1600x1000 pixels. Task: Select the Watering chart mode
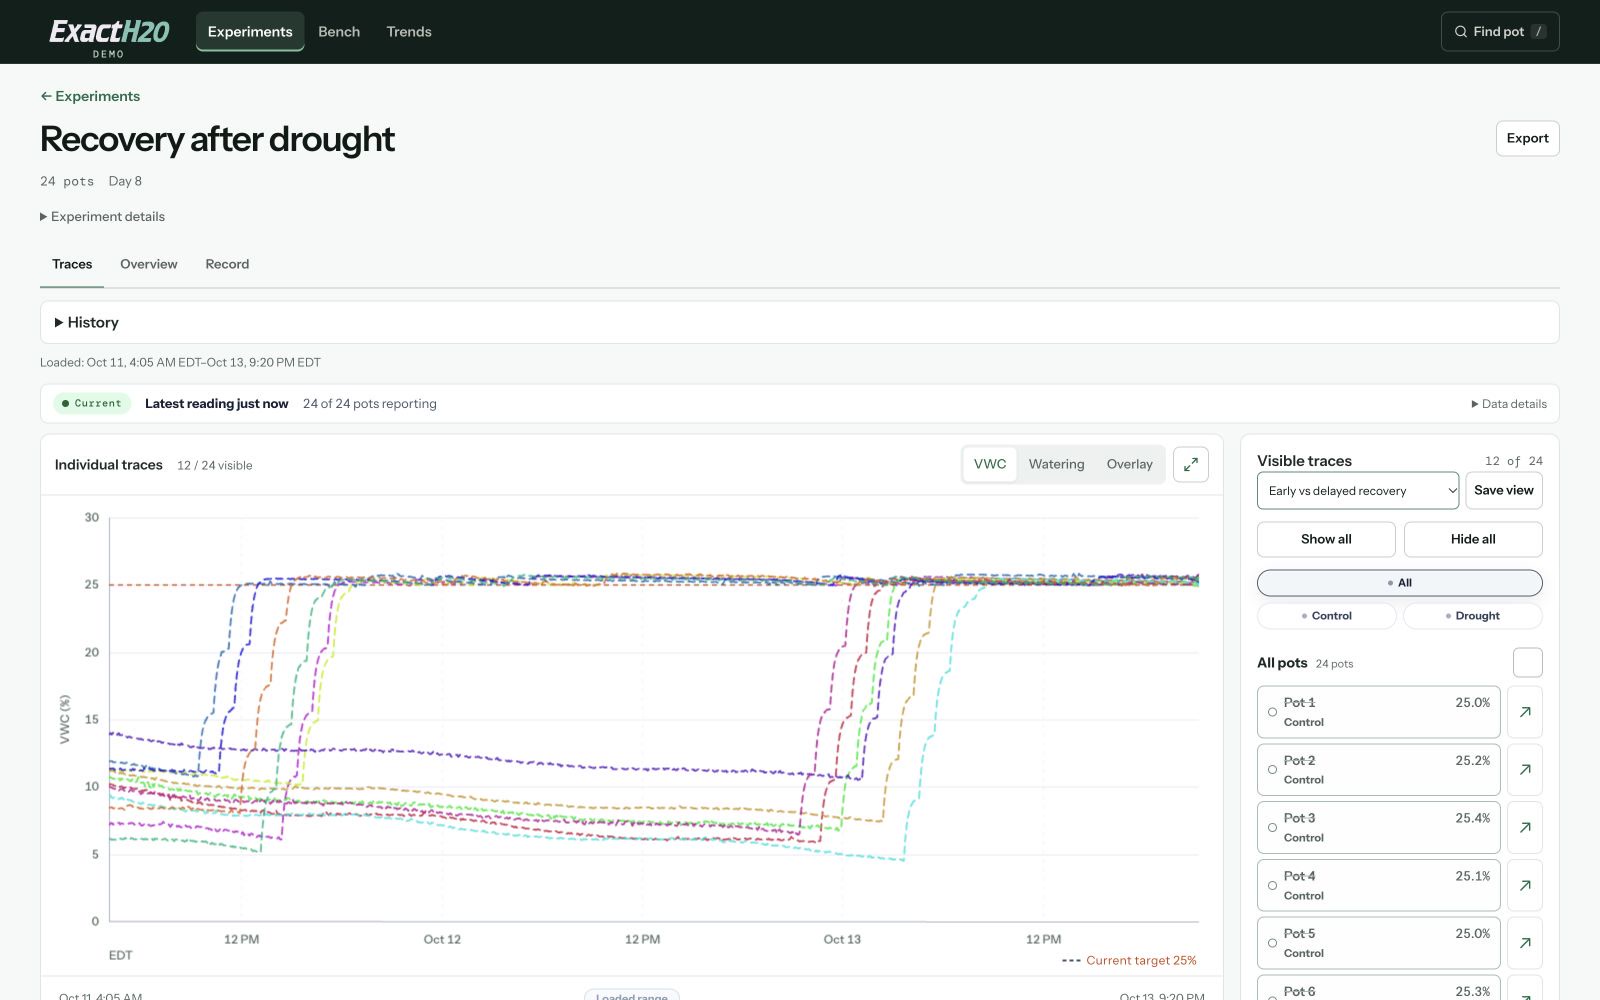(x=1056, y=464)
